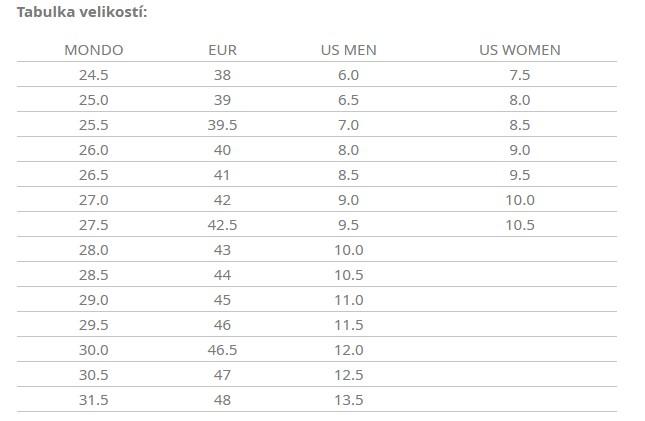Select the US MEN 6.0 cell
This screenshot has width=645, height=421.
point(349,75)
